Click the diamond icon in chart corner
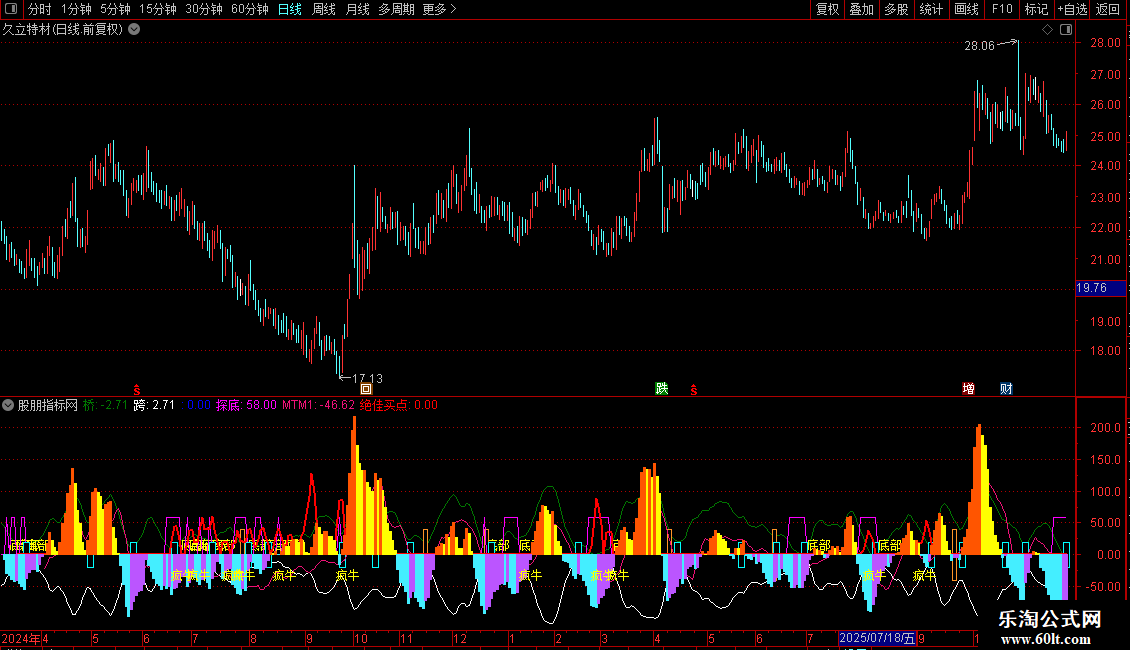The height and width of the screenshot is (650, 1130). pos(1047,30)
